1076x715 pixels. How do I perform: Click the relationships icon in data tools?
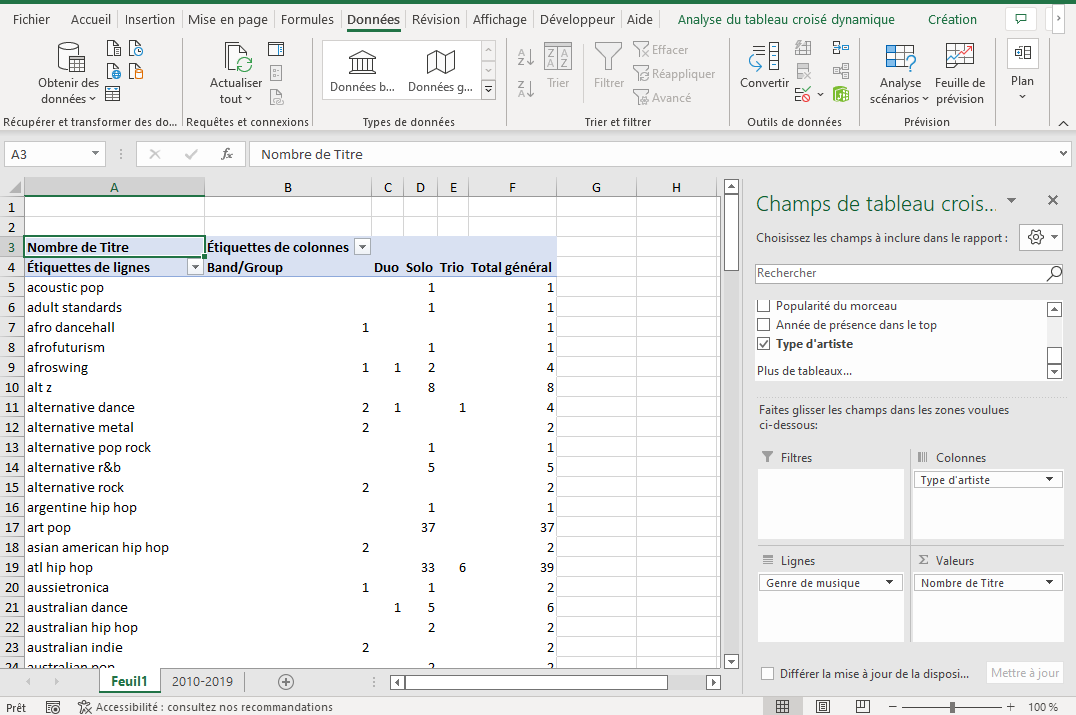coord(841,71)
